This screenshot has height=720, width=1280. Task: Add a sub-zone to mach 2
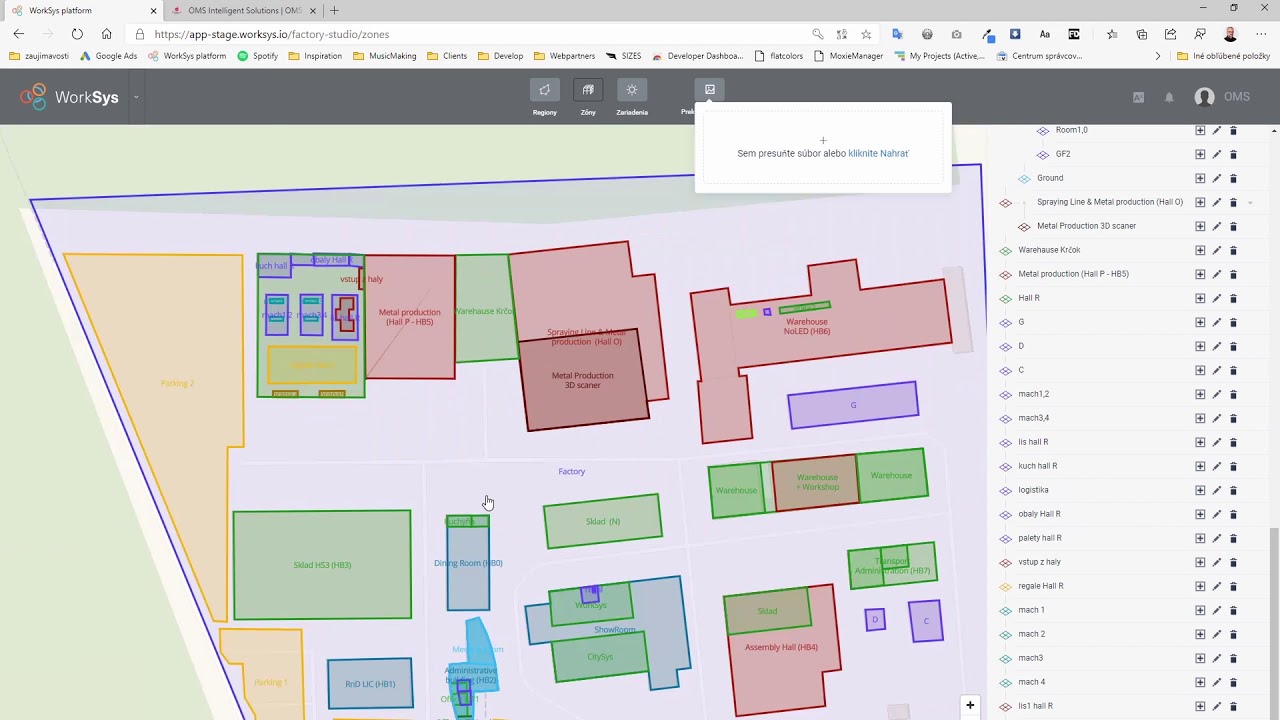pyautogui.click(x=1200, y=634)
